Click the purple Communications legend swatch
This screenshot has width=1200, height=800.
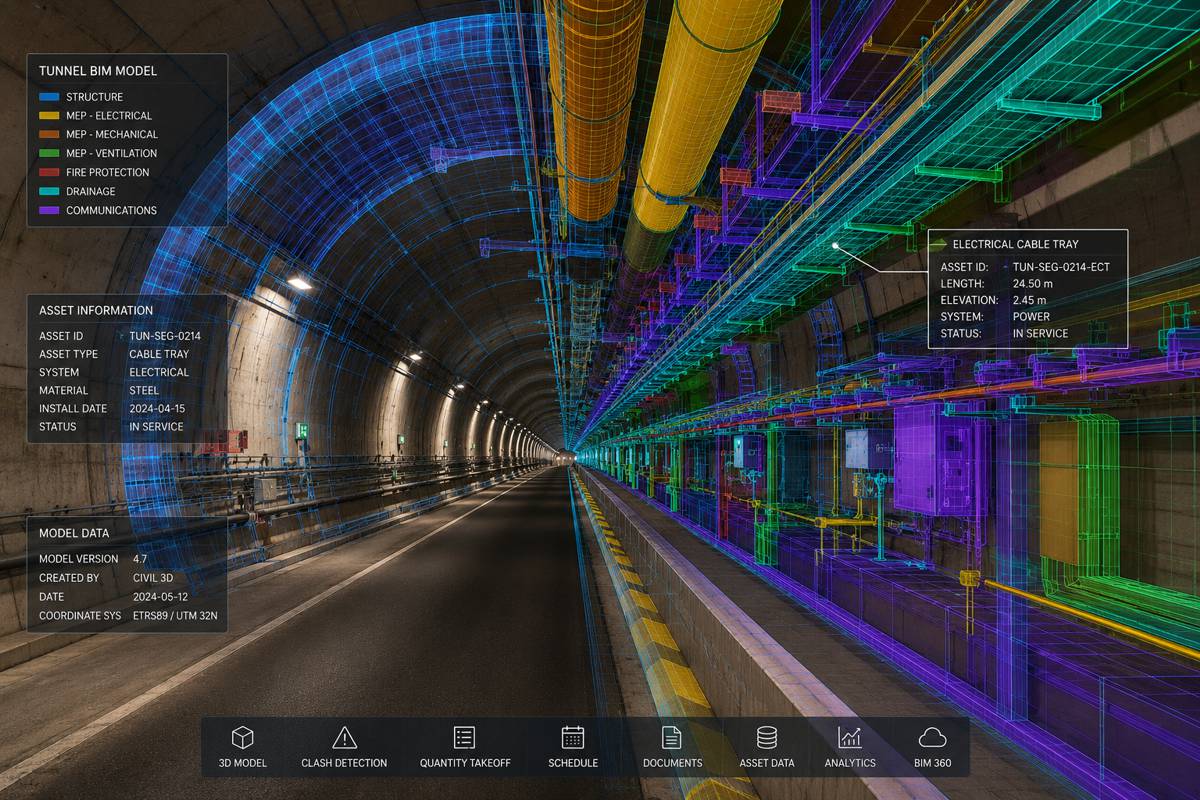tap(49, 211)
